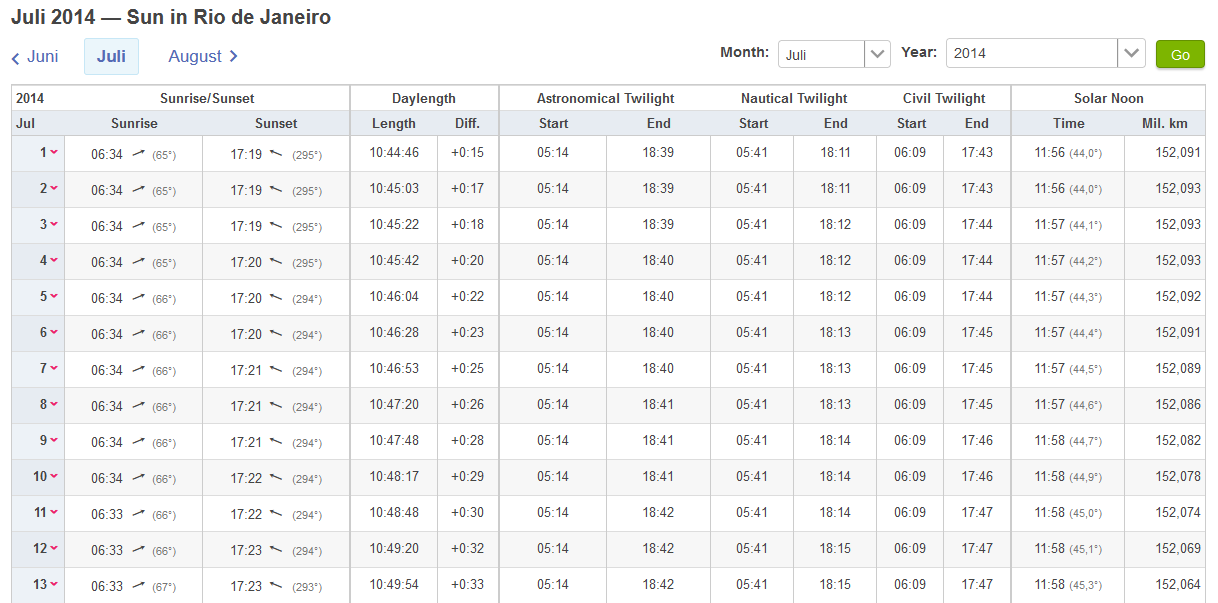The image size is (1218, 603).
Task: Select distance value 152,064
Action: [x=1178, y=585]
